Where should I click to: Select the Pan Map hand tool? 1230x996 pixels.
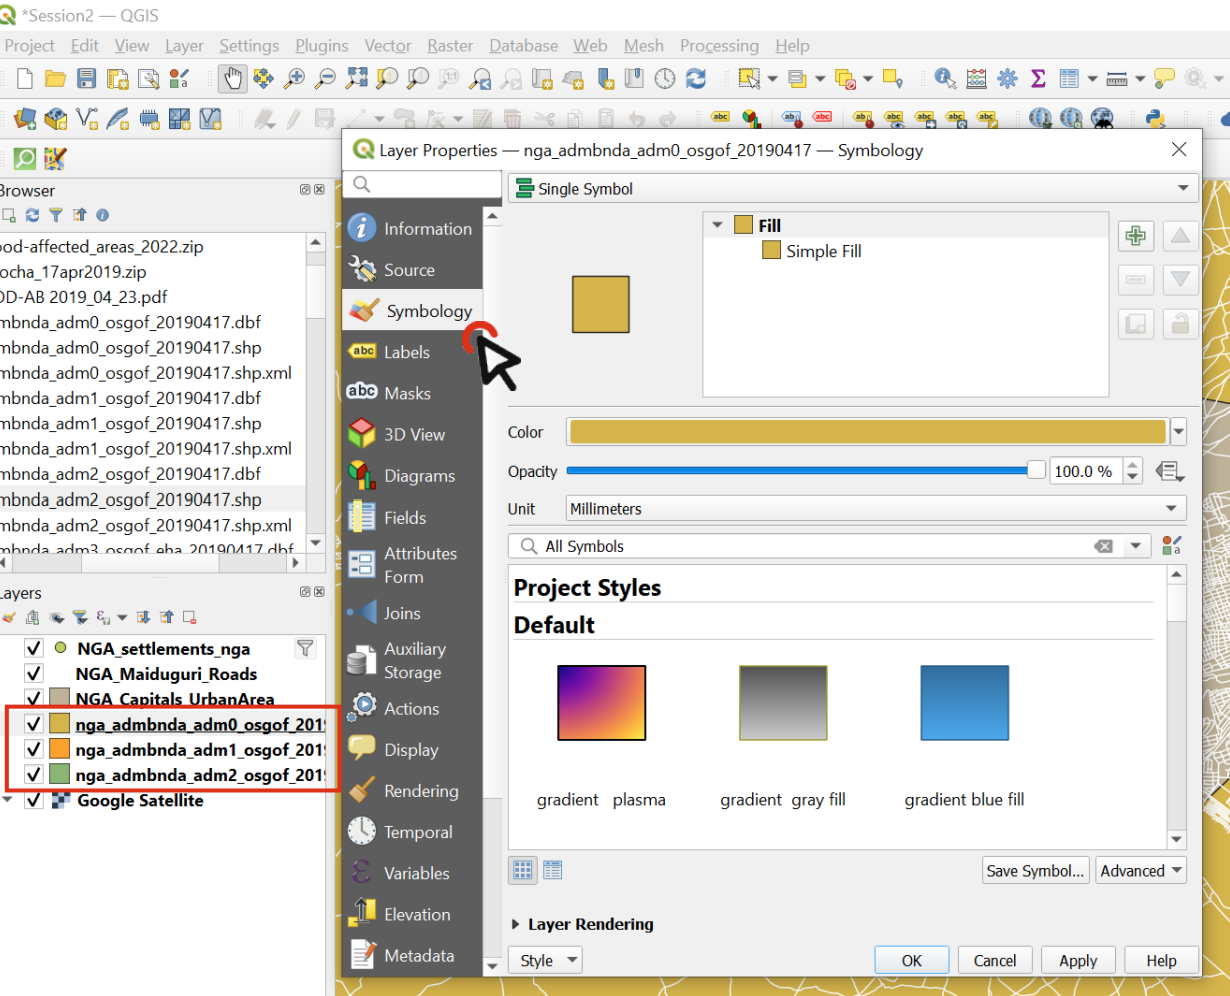point(233,78)
